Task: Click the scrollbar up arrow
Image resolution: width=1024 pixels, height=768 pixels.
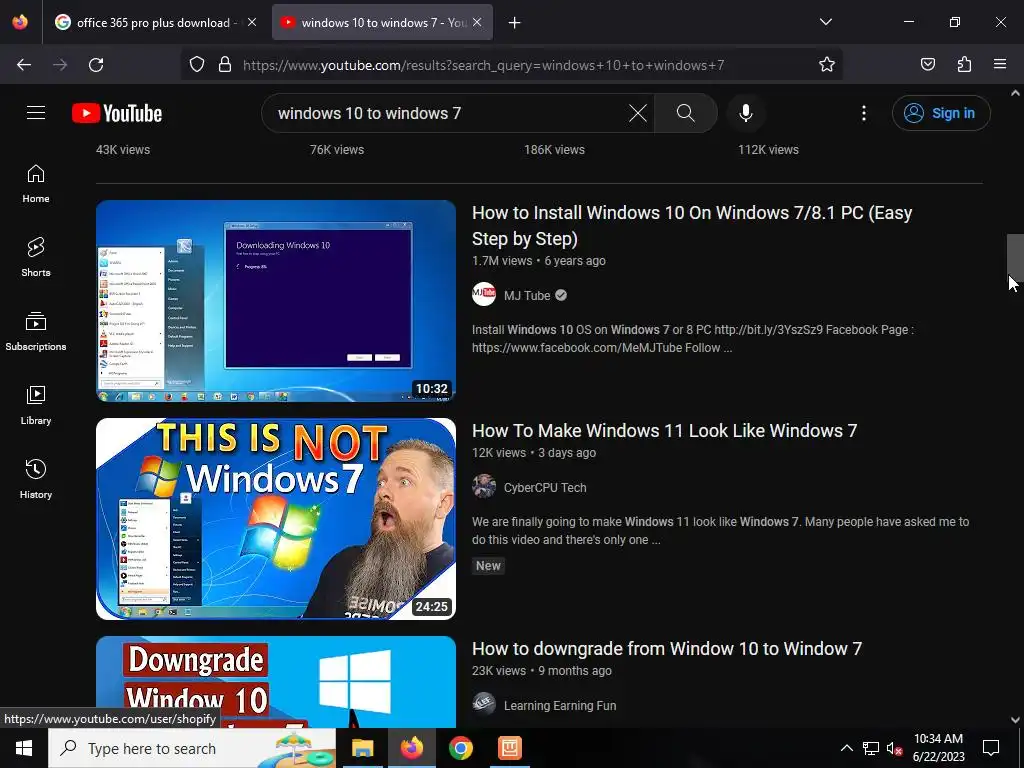Action: click(1015, 93)
